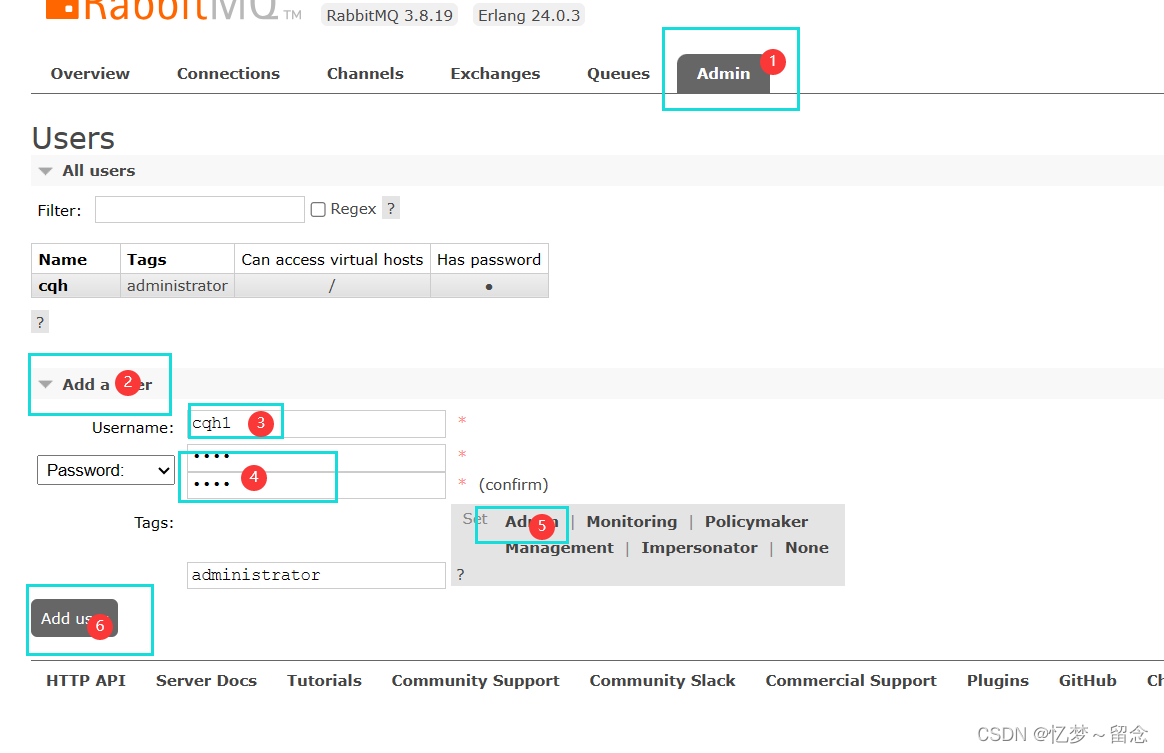Select the Monitoring tag link
Screen dimensions: 1164x753
(631, 521)
